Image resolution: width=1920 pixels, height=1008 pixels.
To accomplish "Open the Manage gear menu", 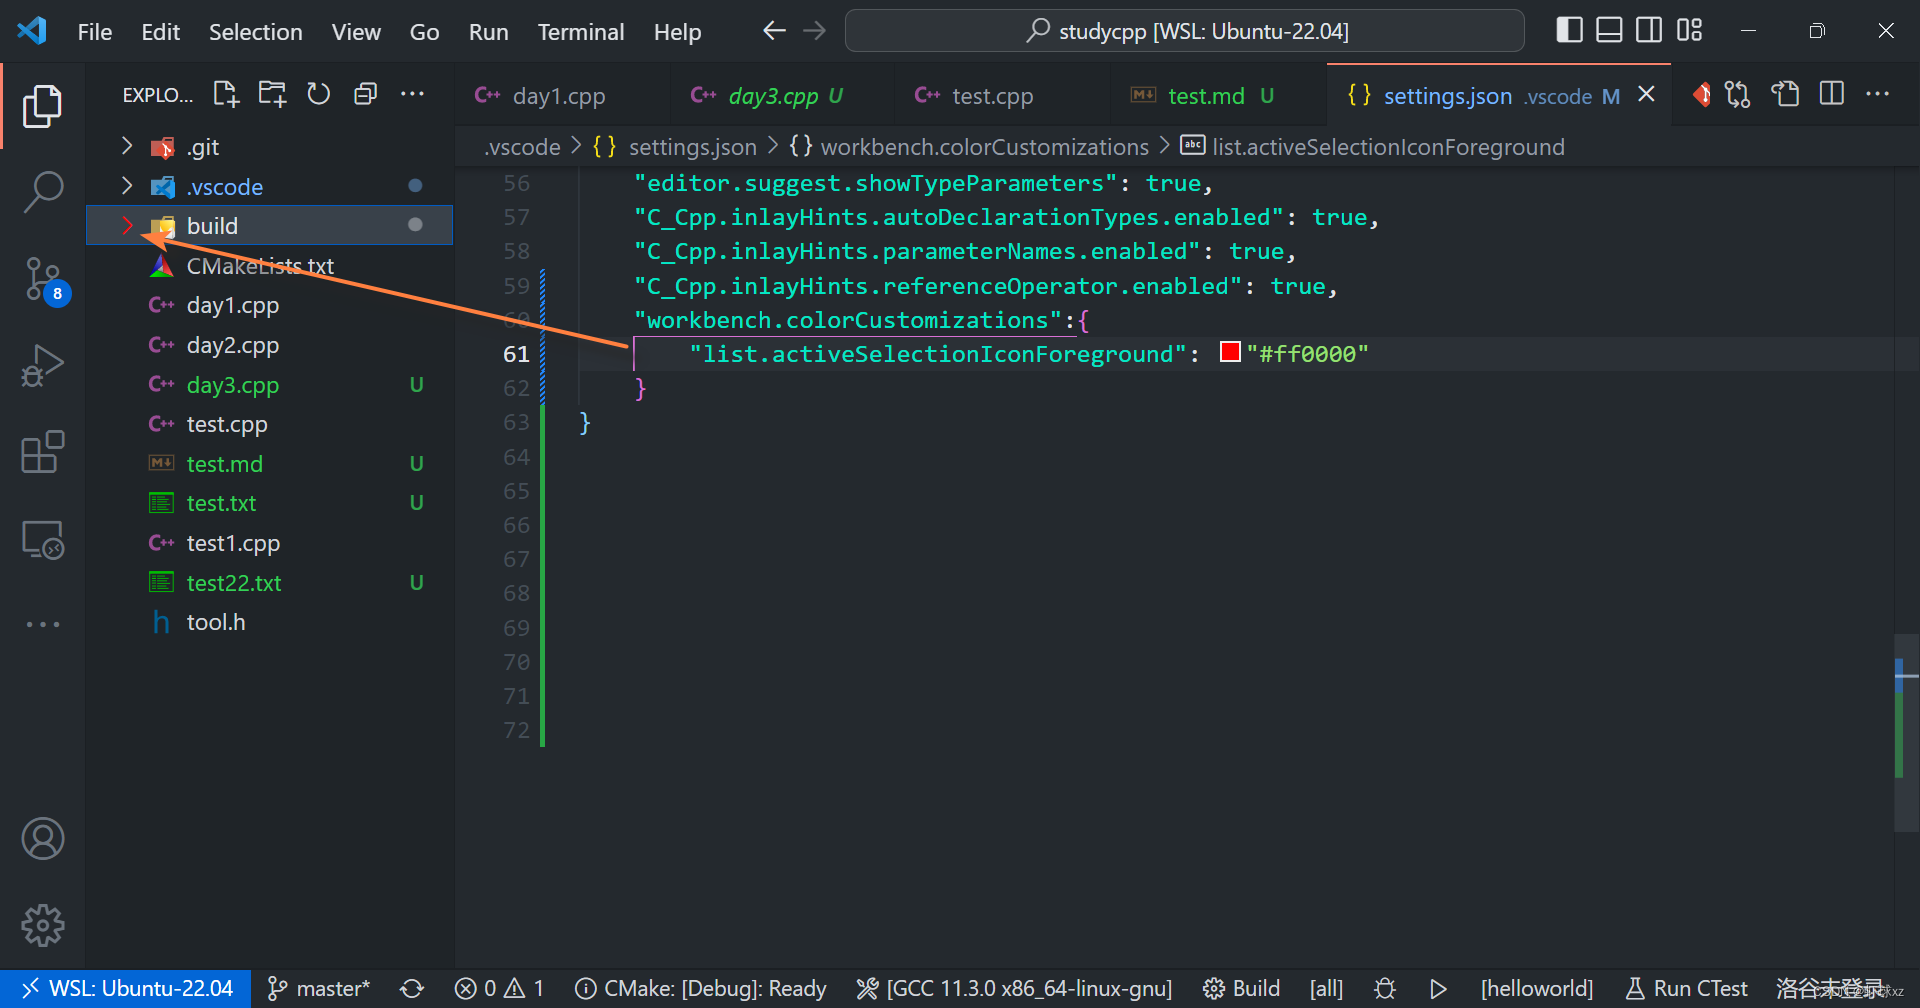I will tap(42, 926).
